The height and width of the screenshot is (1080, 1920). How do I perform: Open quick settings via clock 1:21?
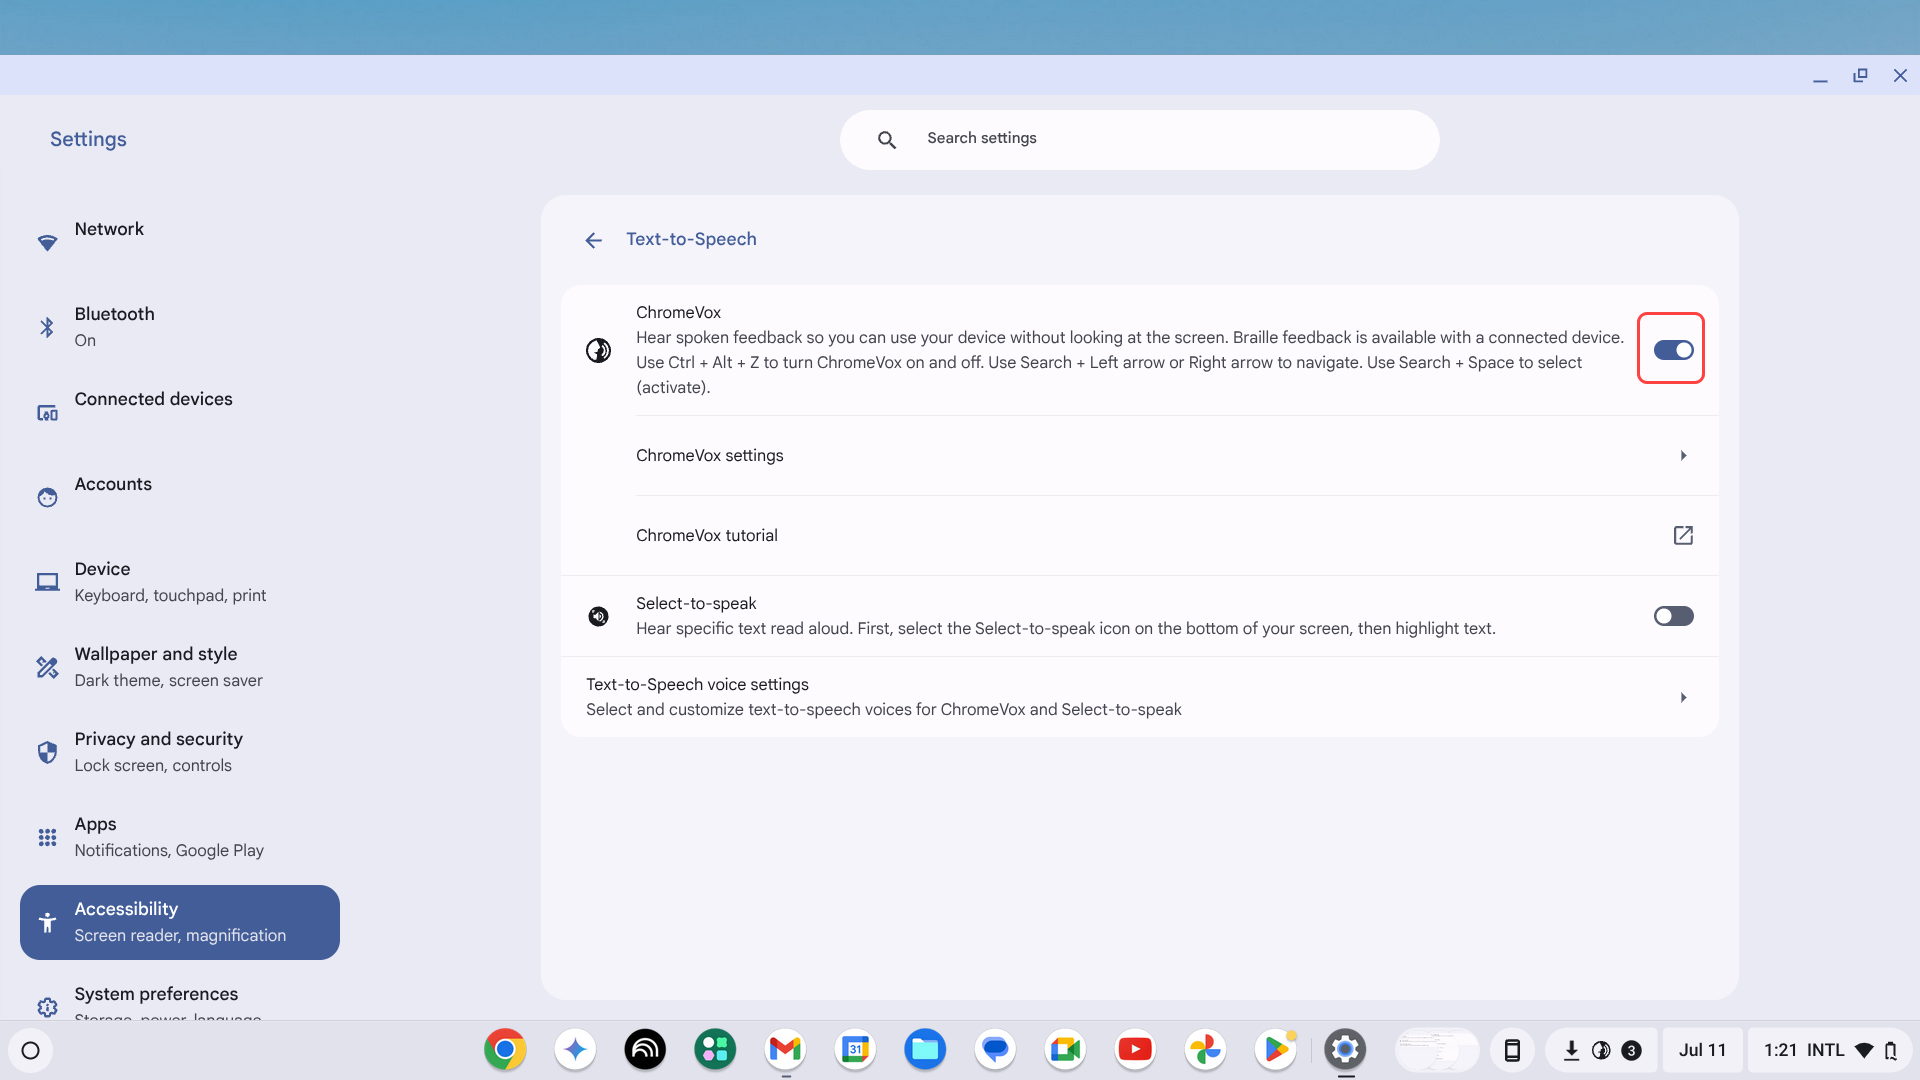pos(1780,1050)
